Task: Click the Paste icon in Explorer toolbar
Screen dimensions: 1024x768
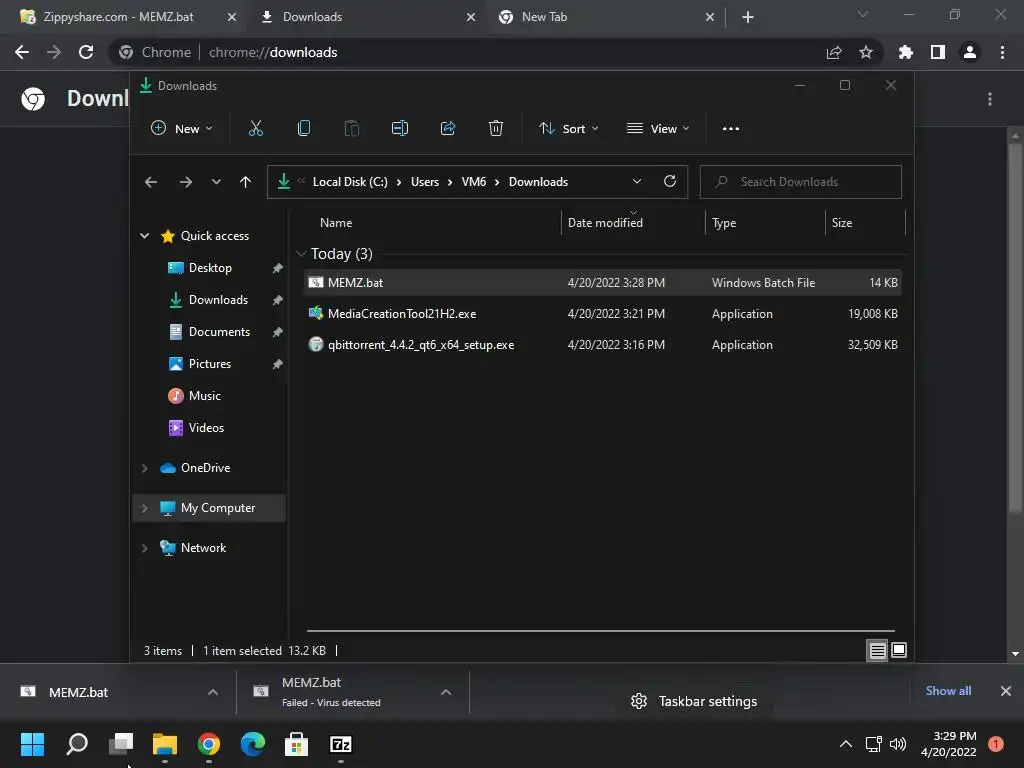Action: click(x=351, y=129)
